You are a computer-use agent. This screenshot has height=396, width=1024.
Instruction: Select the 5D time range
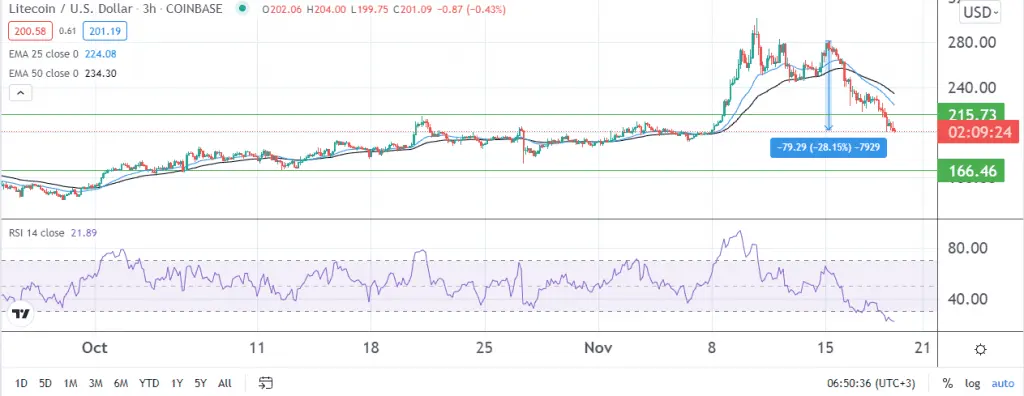click(x=45, y=384)
